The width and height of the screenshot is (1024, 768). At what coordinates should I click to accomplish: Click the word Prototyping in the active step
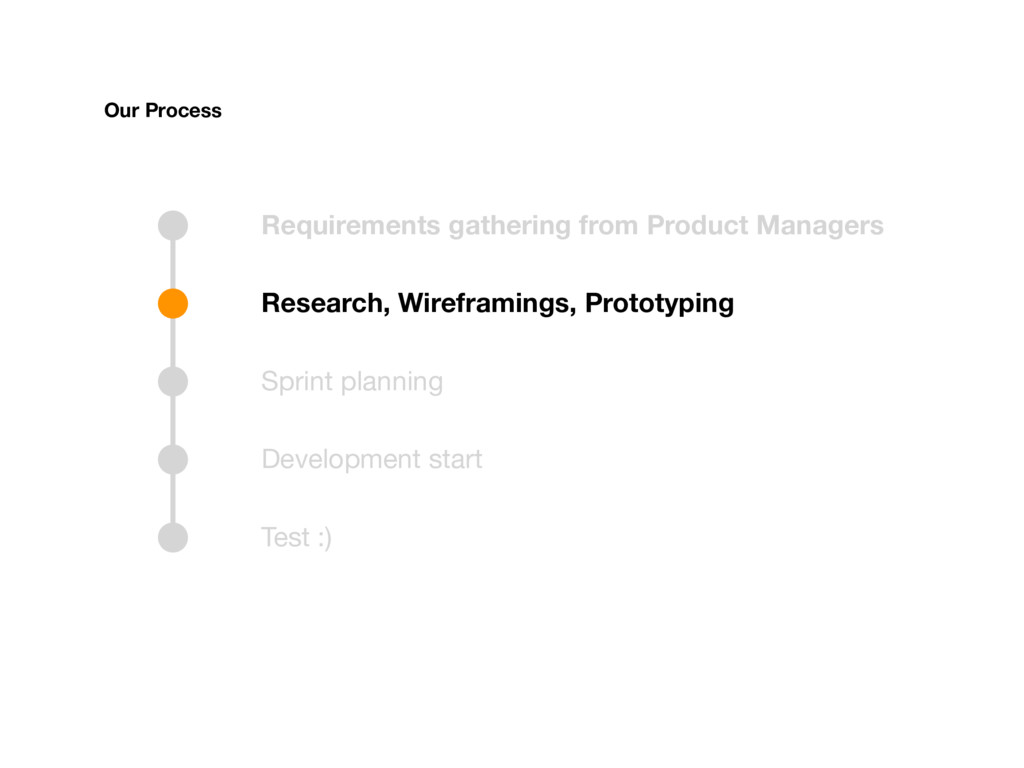(x=660, y=304)
